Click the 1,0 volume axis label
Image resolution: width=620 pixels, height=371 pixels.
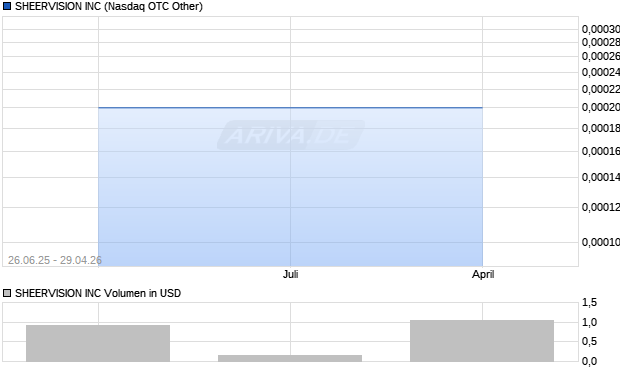point(589,322)
